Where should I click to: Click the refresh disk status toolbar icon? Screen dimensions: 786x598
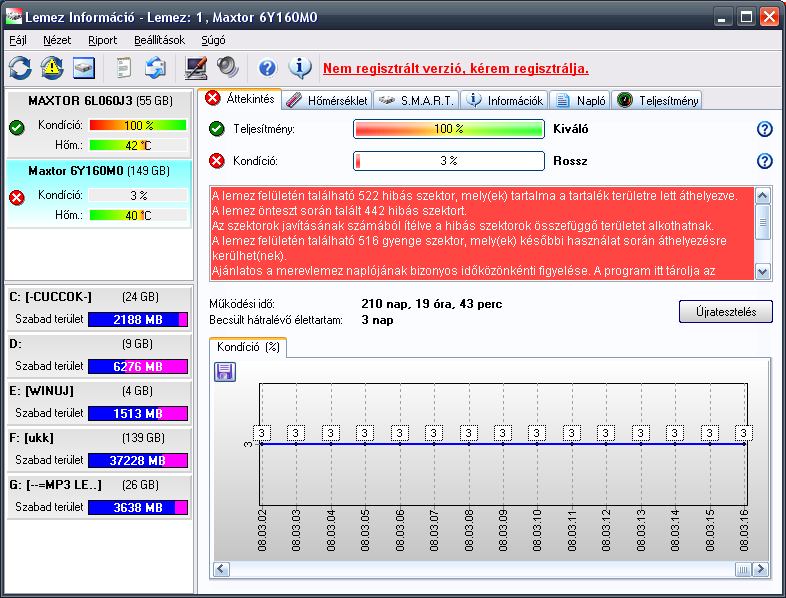[20, 68]
